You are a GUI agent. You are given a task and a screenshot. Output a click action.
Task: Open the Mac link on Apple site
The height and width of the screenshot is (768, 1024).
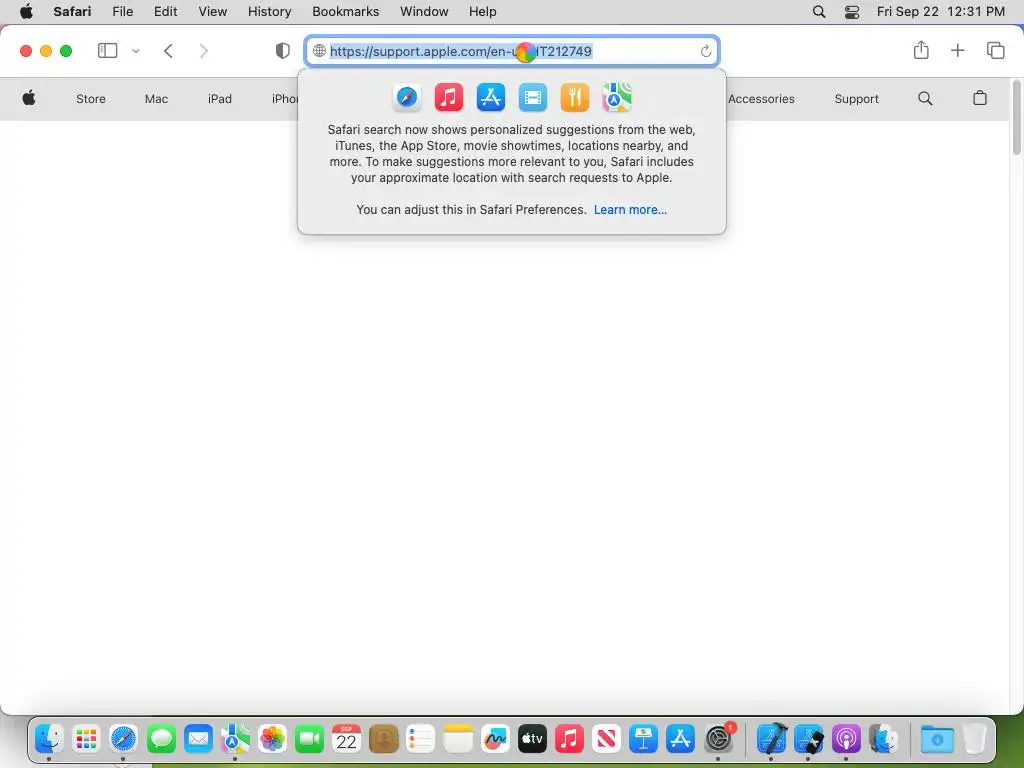pos(156,99)
